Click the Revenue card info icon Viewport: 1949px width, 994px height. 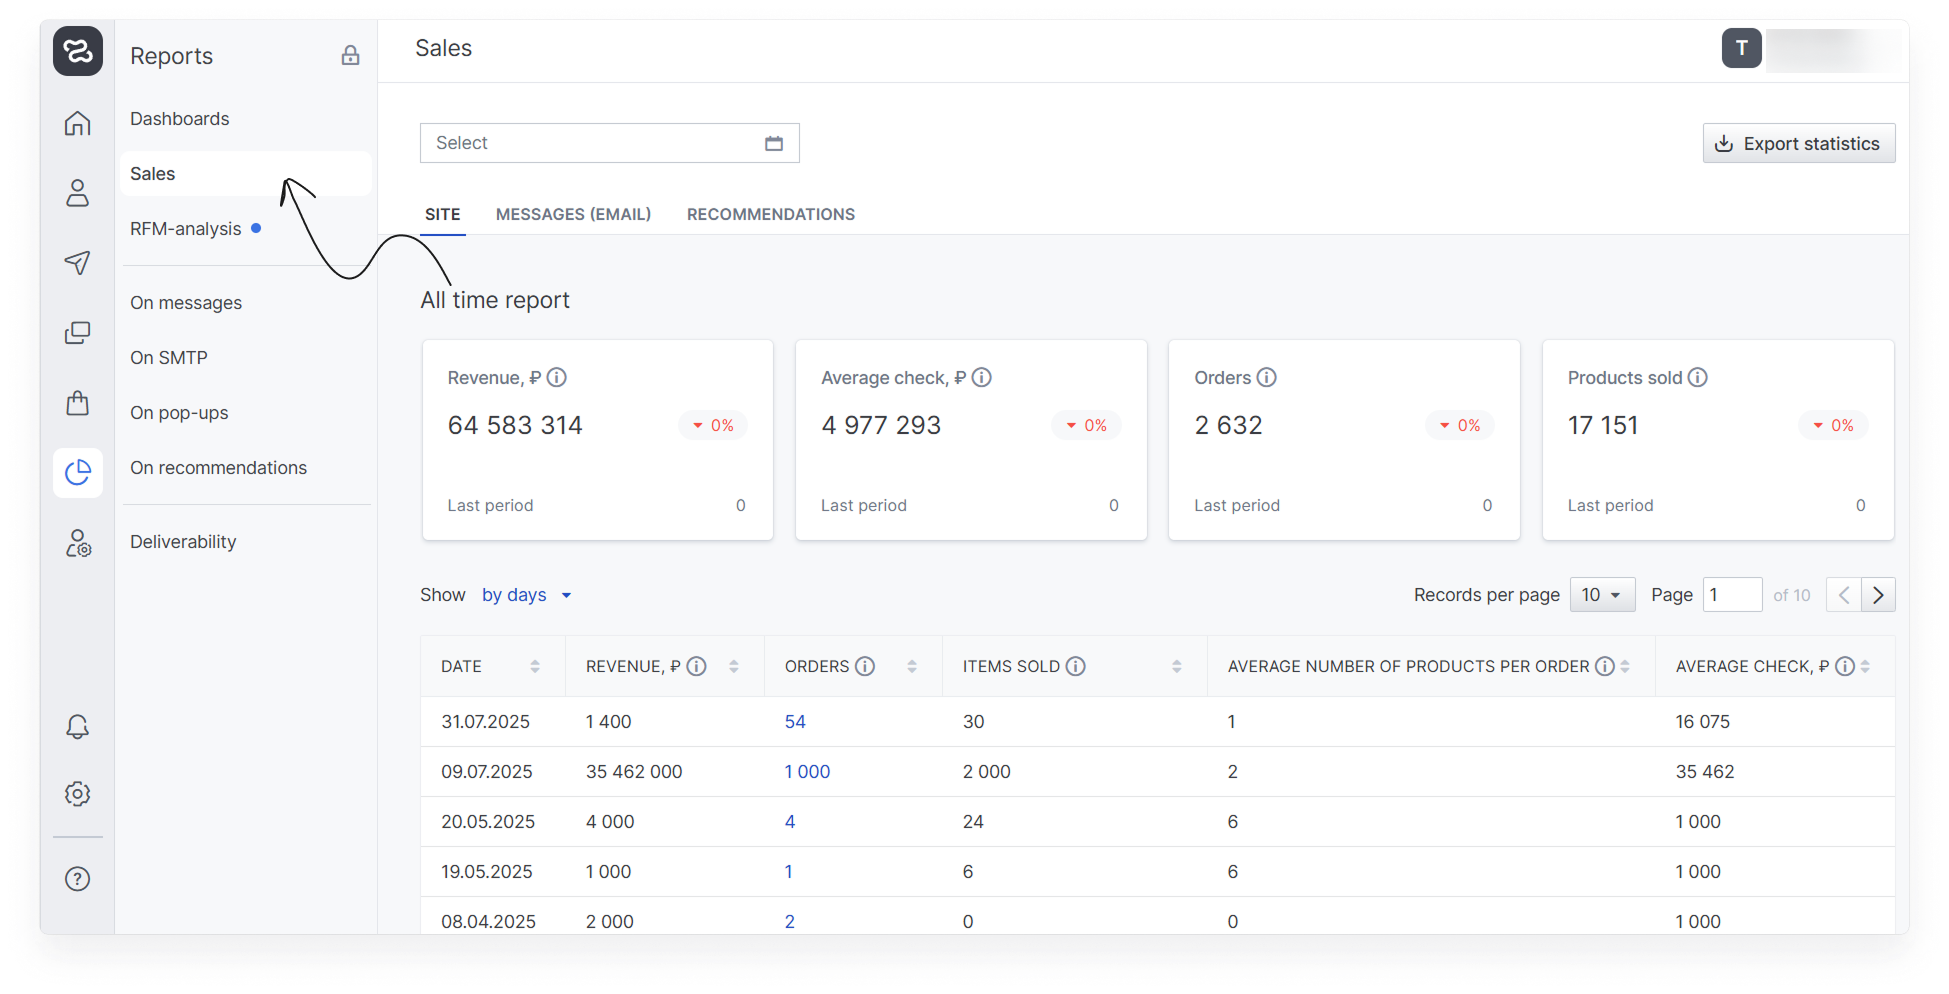pyautogui.click(x=557, y=378)
